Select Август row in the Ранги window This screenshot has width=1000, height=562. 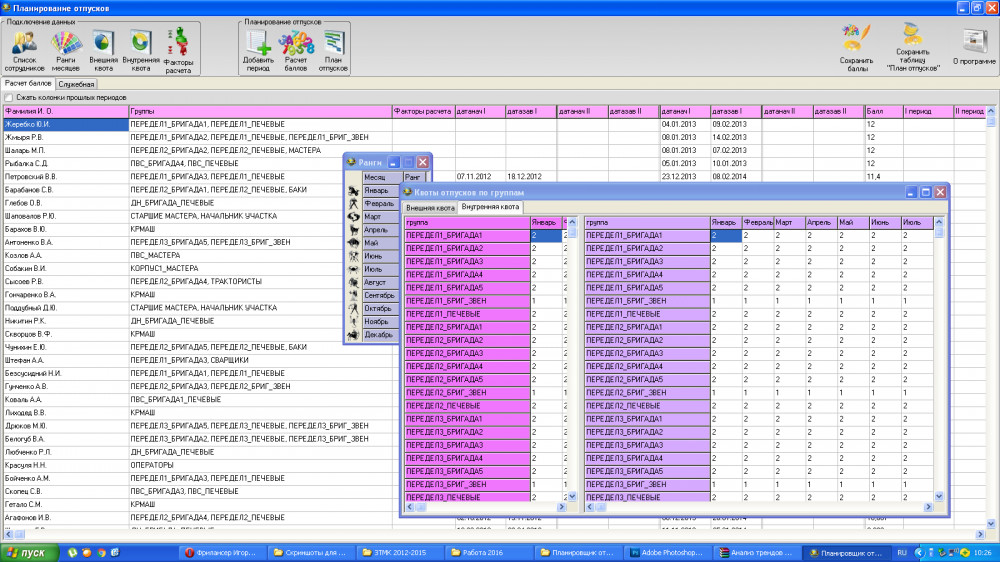tap(379, 282)
